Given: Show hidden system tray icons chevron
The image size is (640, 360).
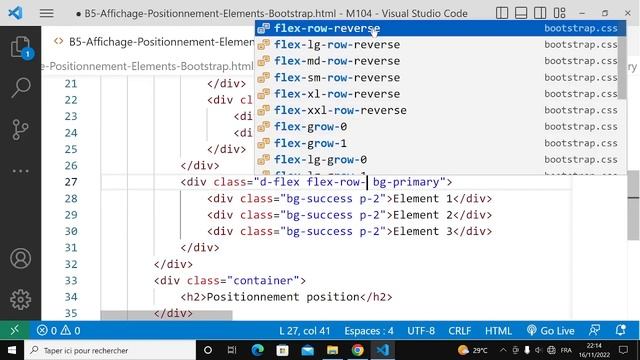Looking at the screenshot, I should pos(503,350).
